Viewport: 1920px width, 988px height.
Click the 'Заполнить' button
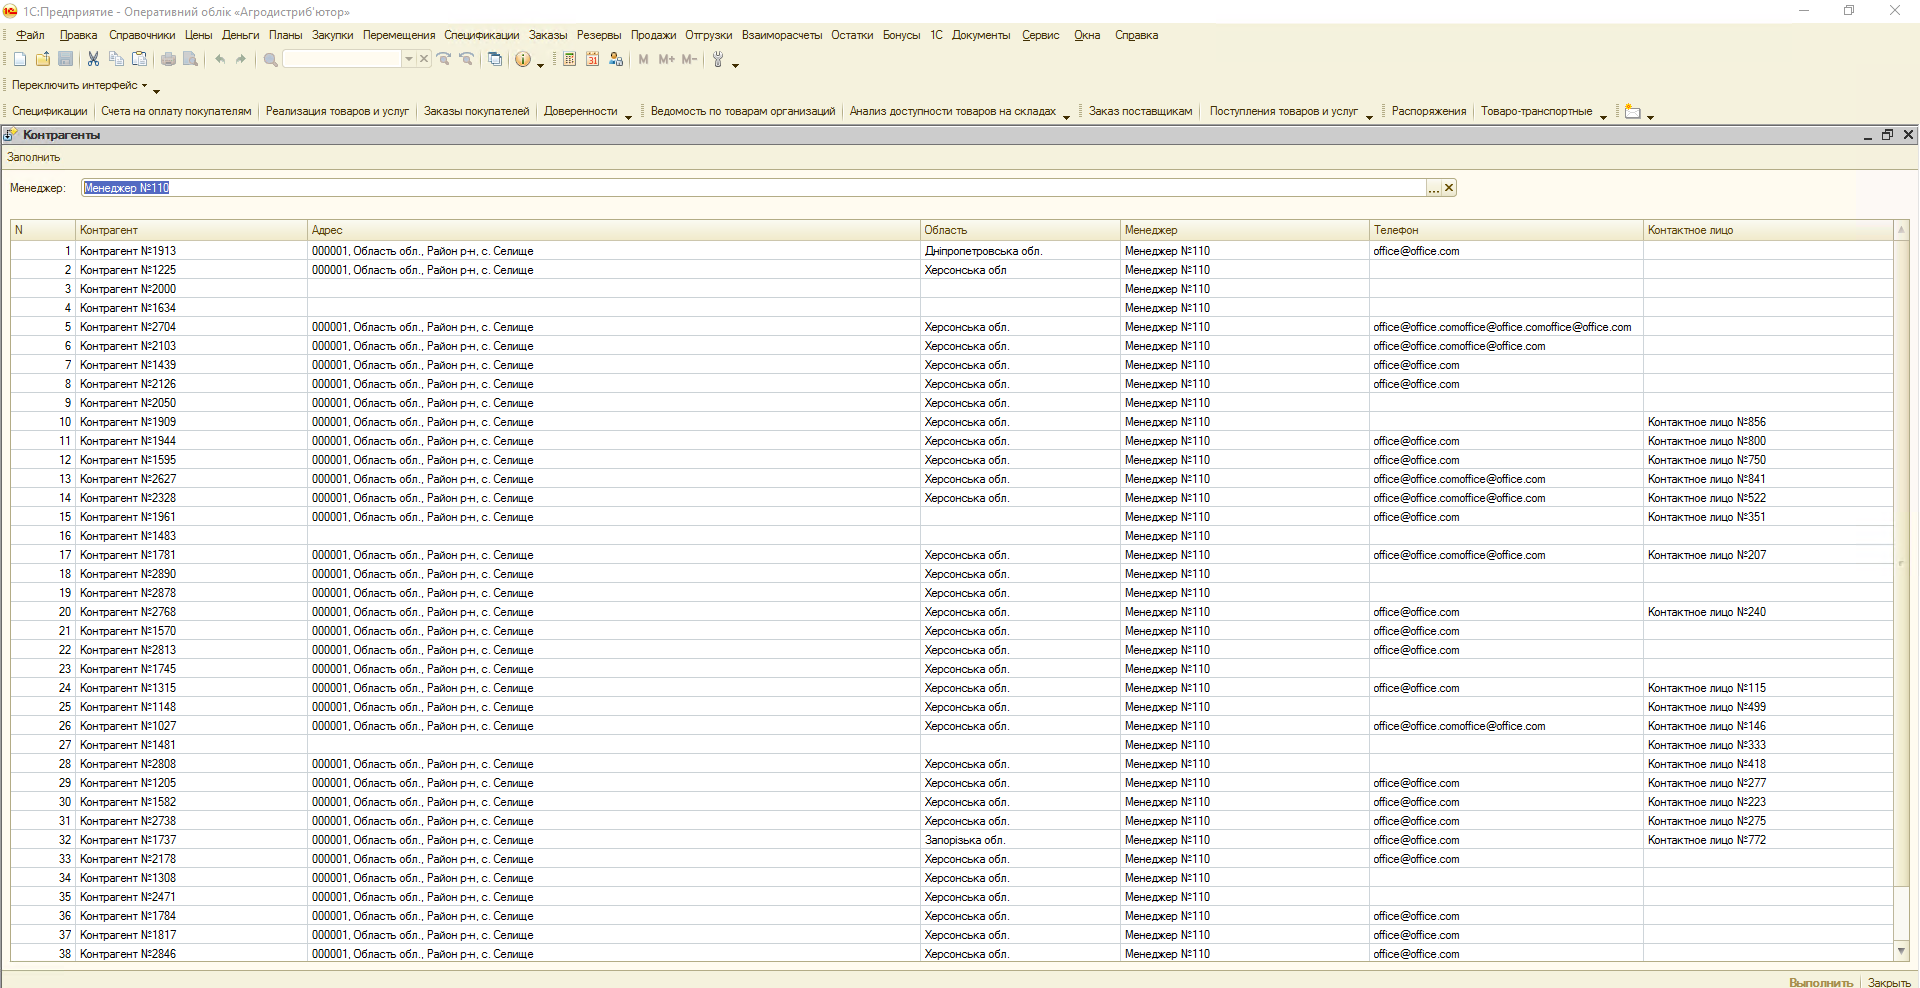(x=34, y=157)
